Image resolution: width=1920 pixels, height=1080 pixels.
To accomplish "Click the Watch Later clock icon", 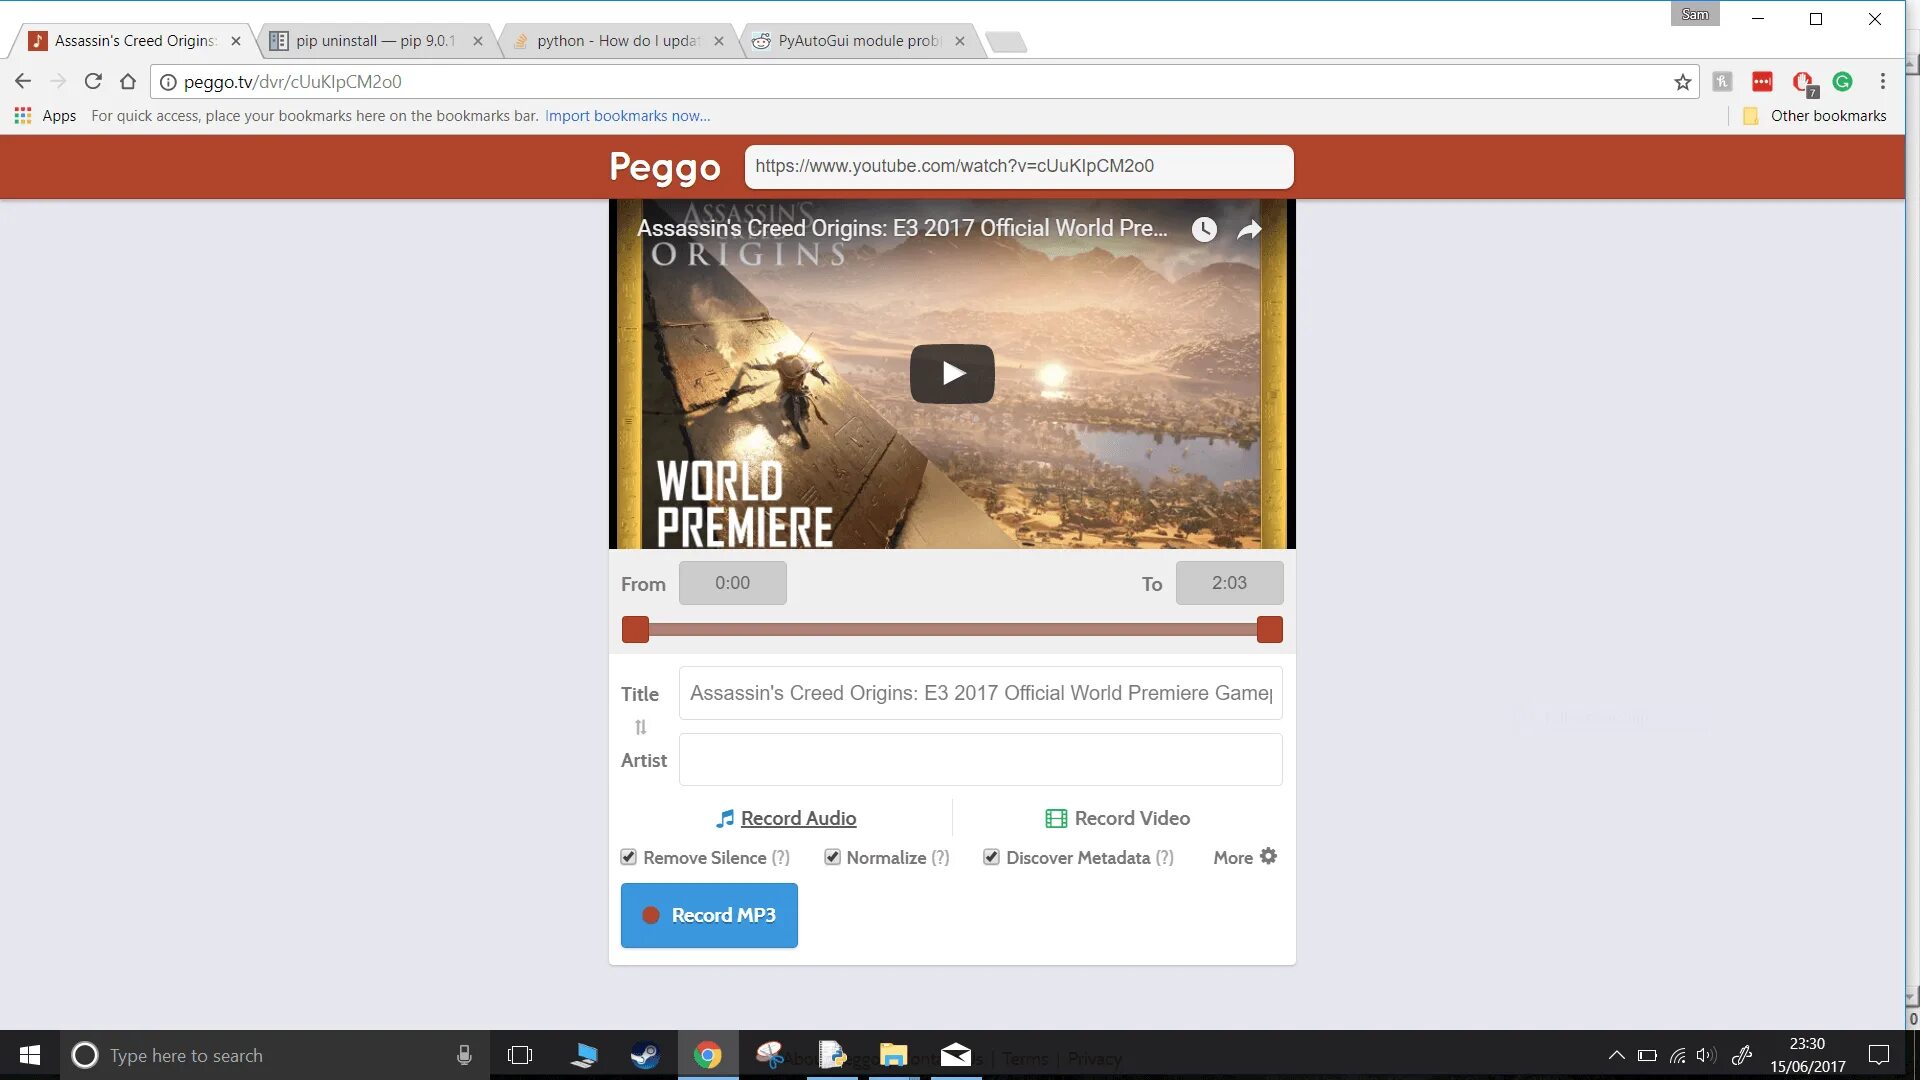I will tap(1204, 230).
